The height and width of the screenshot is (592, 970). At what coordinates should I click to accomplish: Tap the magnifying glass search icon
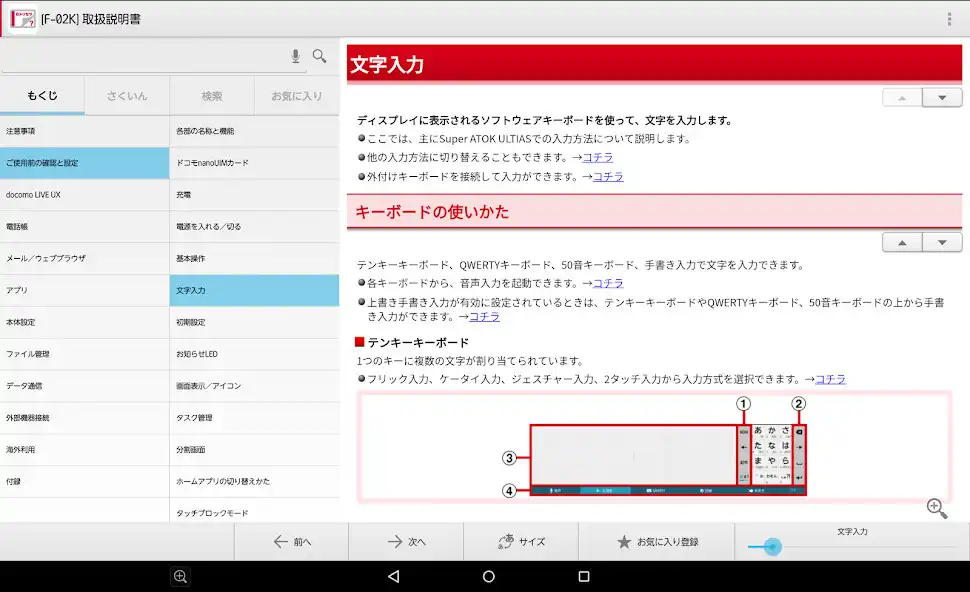[320, 55]
